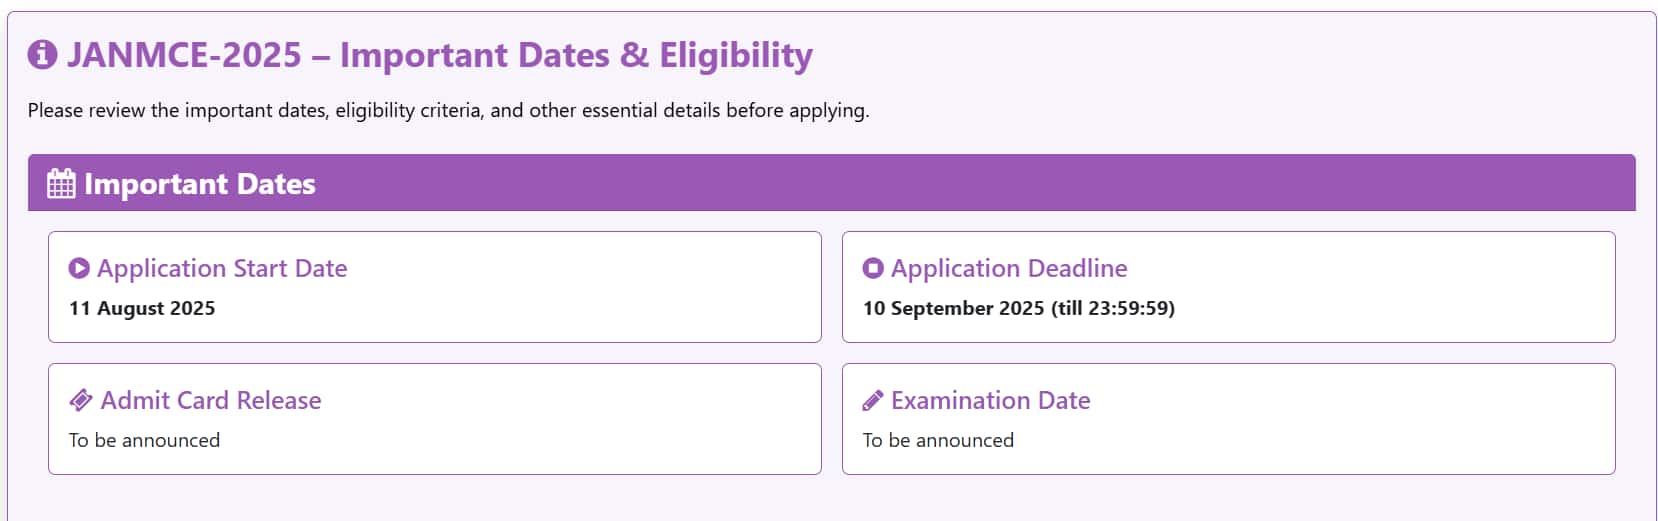Select the 10 September 2025 deadline text
The width and height of the screenshot is (1658, 521).
pyautogui.click(x=1018, y=308)
